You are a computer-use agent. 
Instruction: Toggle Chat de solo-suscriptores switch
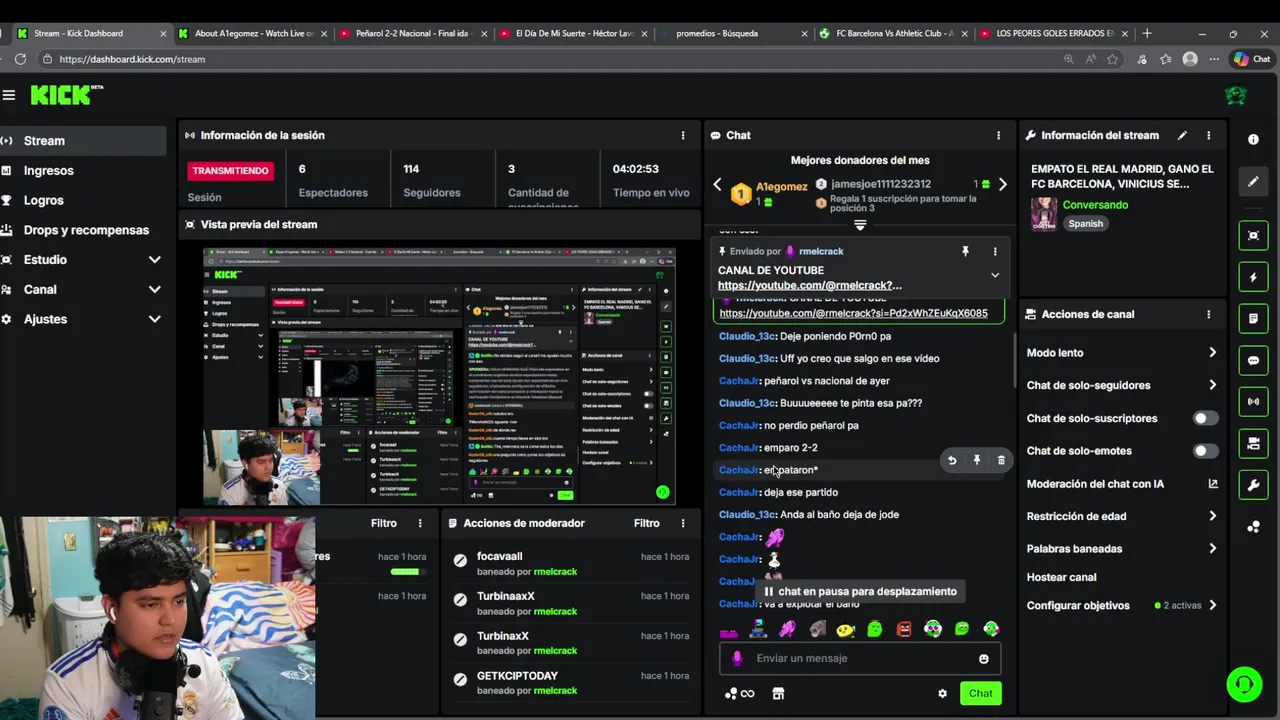pyautogui.click(x=1206, y=418)
